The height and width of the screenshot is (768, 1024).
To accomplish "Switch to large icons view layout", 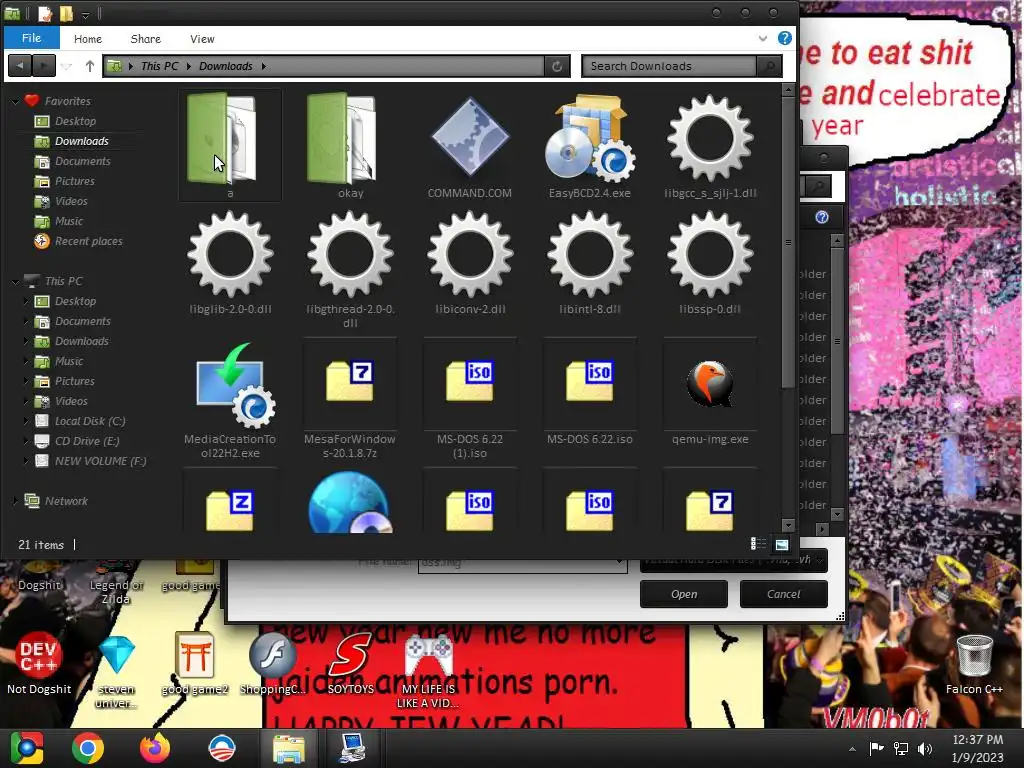I will click(x=782, y=544).
